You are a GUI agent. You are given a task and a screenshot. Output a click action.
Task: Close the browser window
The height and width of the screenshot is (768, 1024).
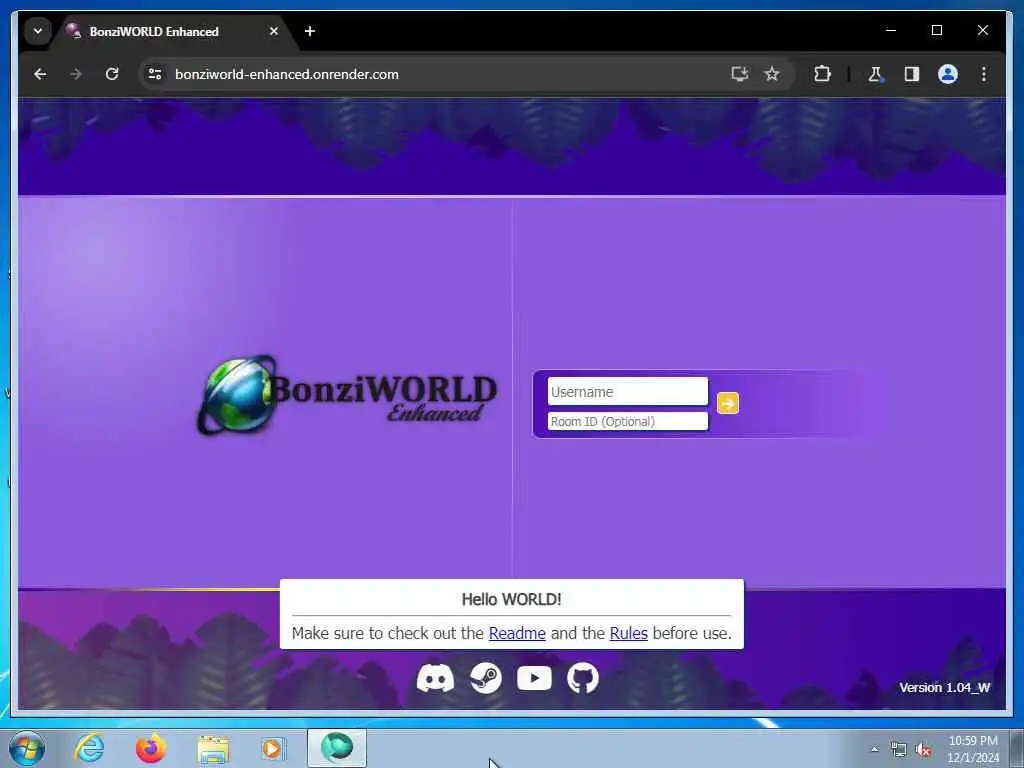click(982, 30)
